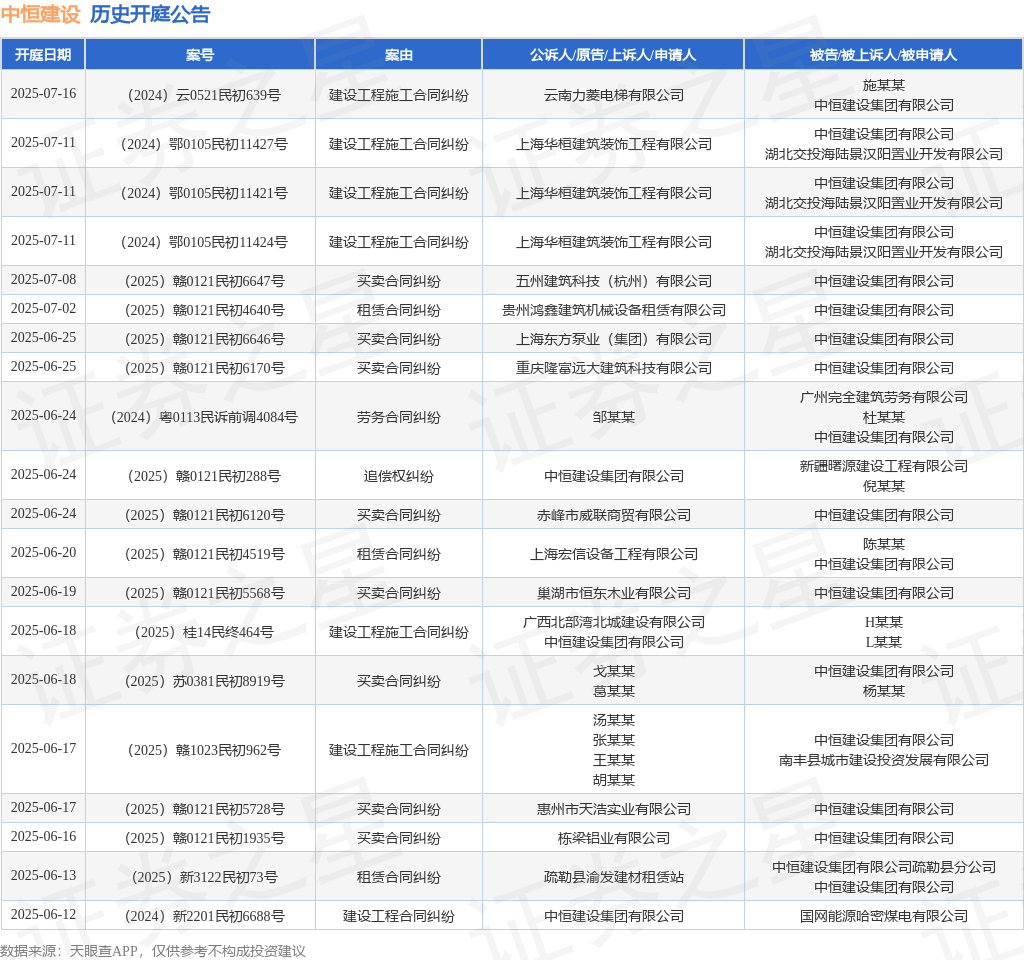The height and width of the screenshot is (960, 1024).
Task: Click the 数据来源 footer note
Action: [153, 951]
